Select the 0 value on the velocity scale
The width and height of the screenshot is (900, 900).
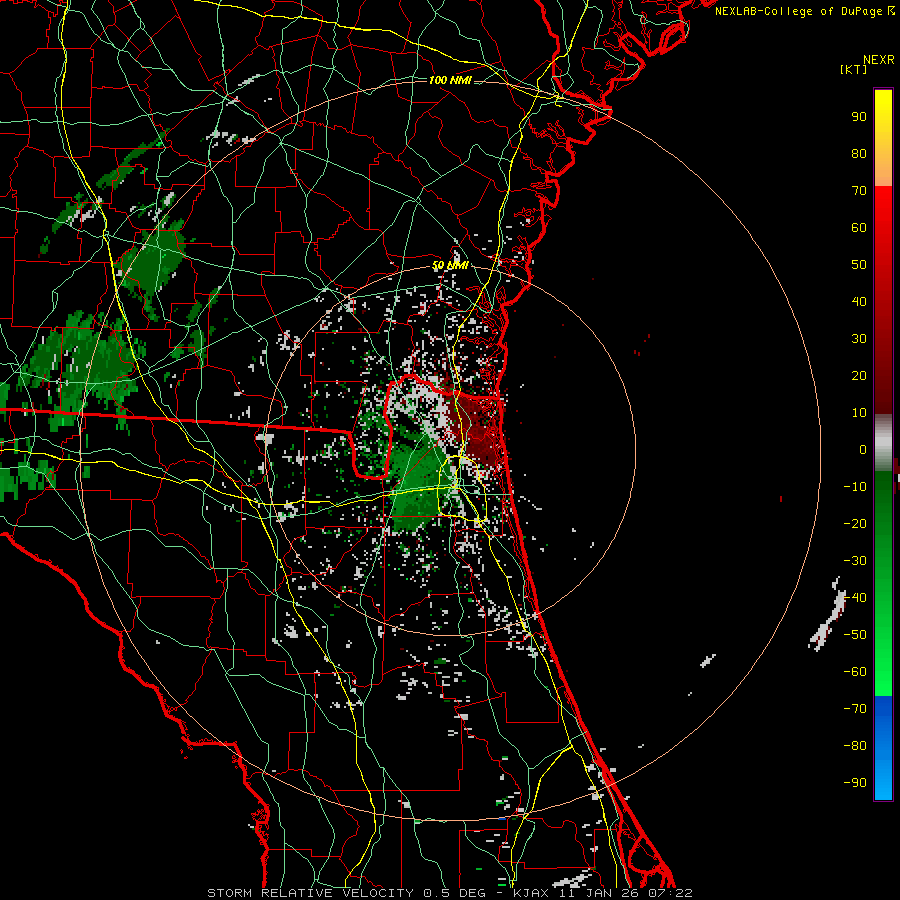point(863,450)
